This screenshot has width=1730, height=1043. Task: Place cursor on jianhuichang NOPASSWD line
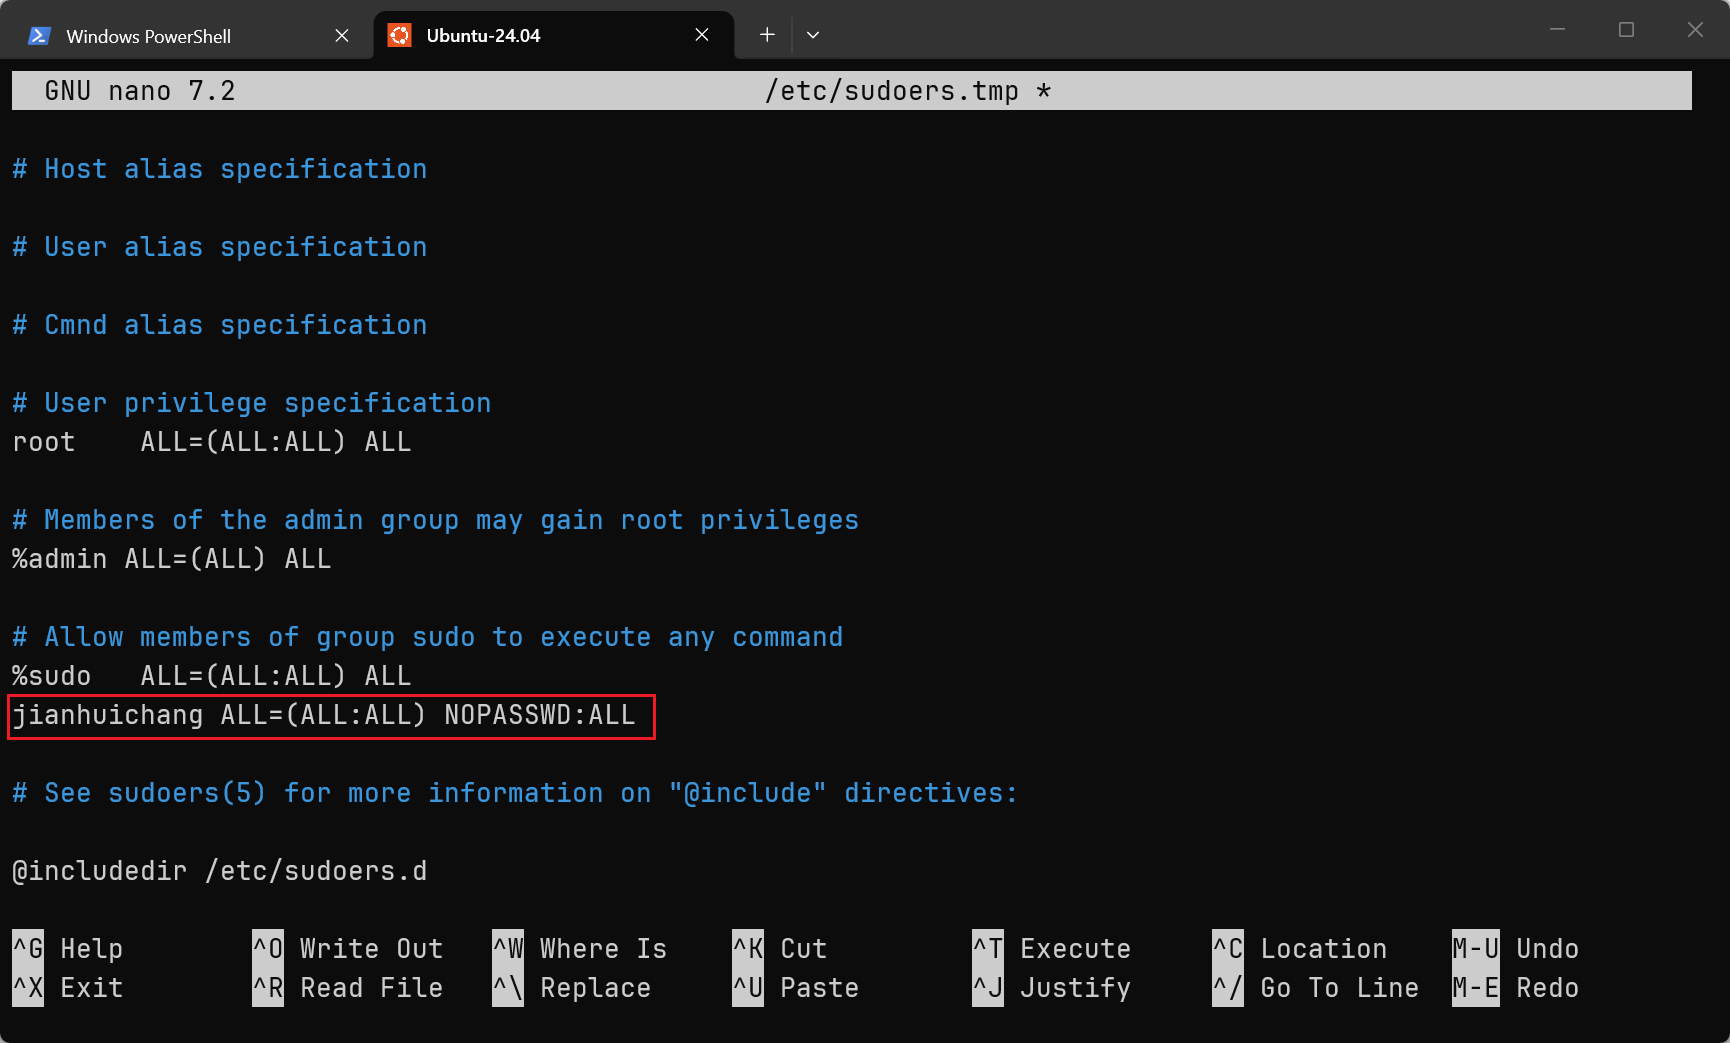tap(324, 716)
